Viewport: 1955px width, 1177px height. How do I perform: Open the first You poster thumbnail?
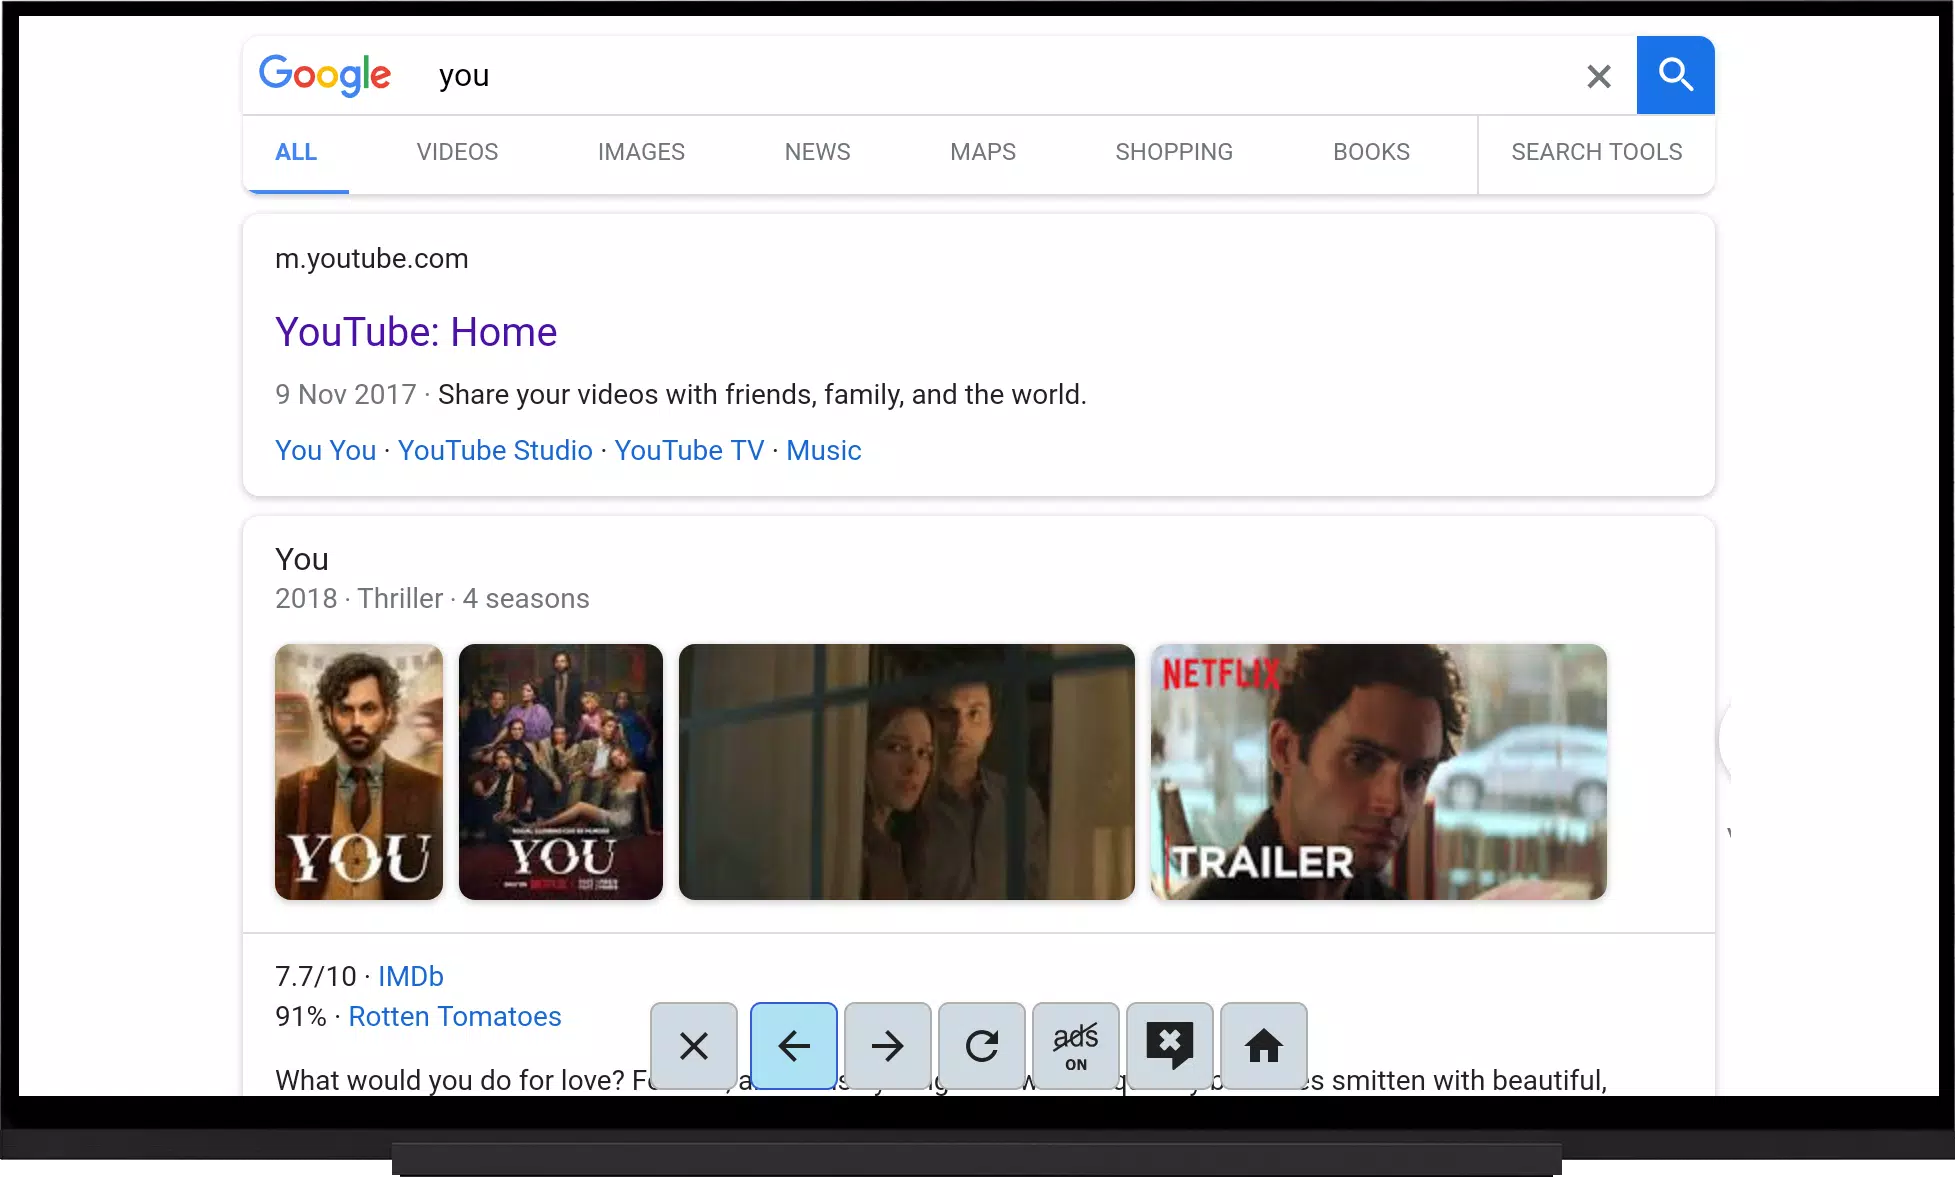pos(359,772)
